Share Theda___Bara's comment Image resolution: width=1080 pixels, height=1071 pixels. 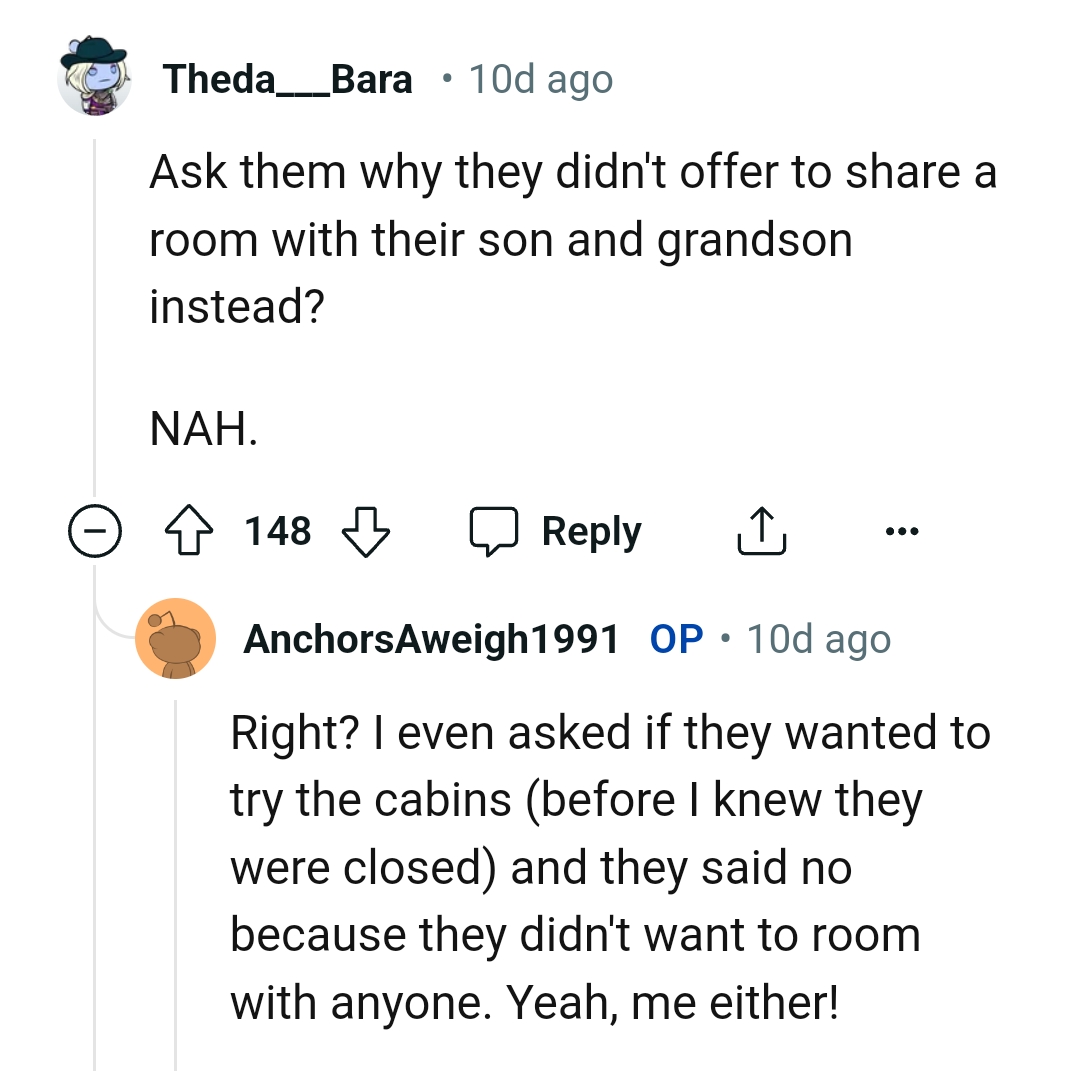coord(762,531)
